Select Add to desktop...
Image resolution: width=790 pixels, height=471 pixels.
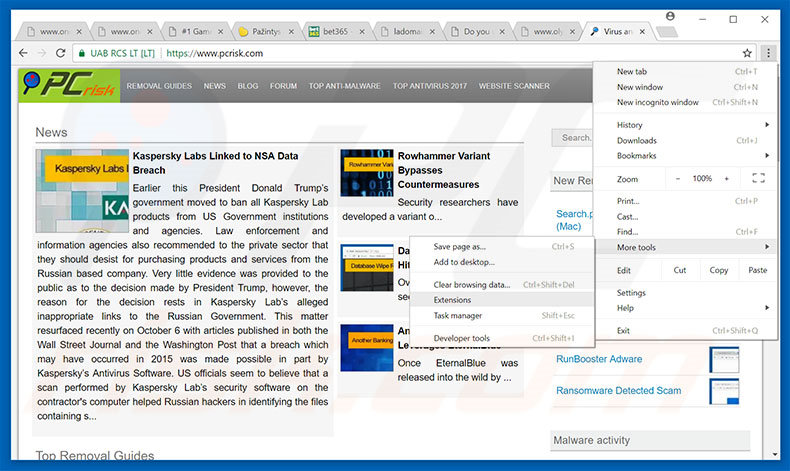point(502,262)
